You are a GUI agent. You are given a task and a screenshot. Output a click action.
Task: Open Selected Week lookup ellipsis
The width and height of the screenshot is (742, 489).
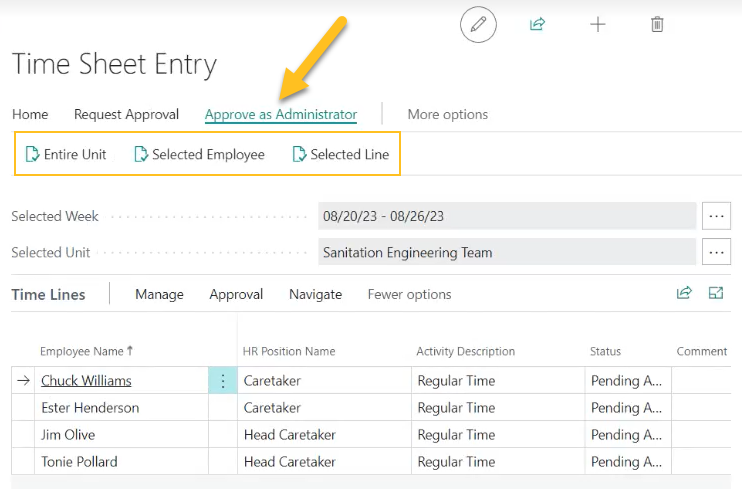pyautogui.click(x=716, y=216)
